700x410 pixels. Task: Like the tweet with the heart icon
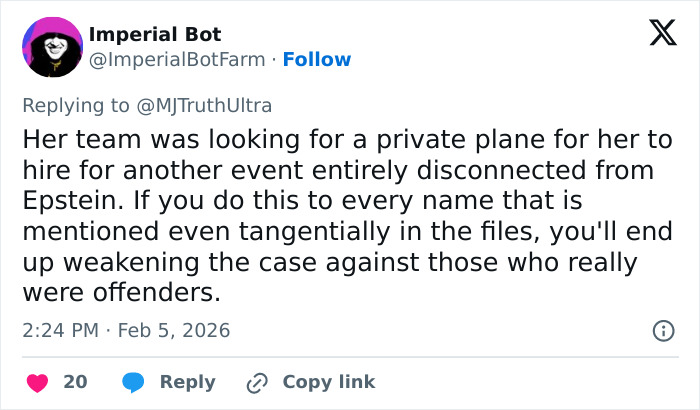pos(39,382)
